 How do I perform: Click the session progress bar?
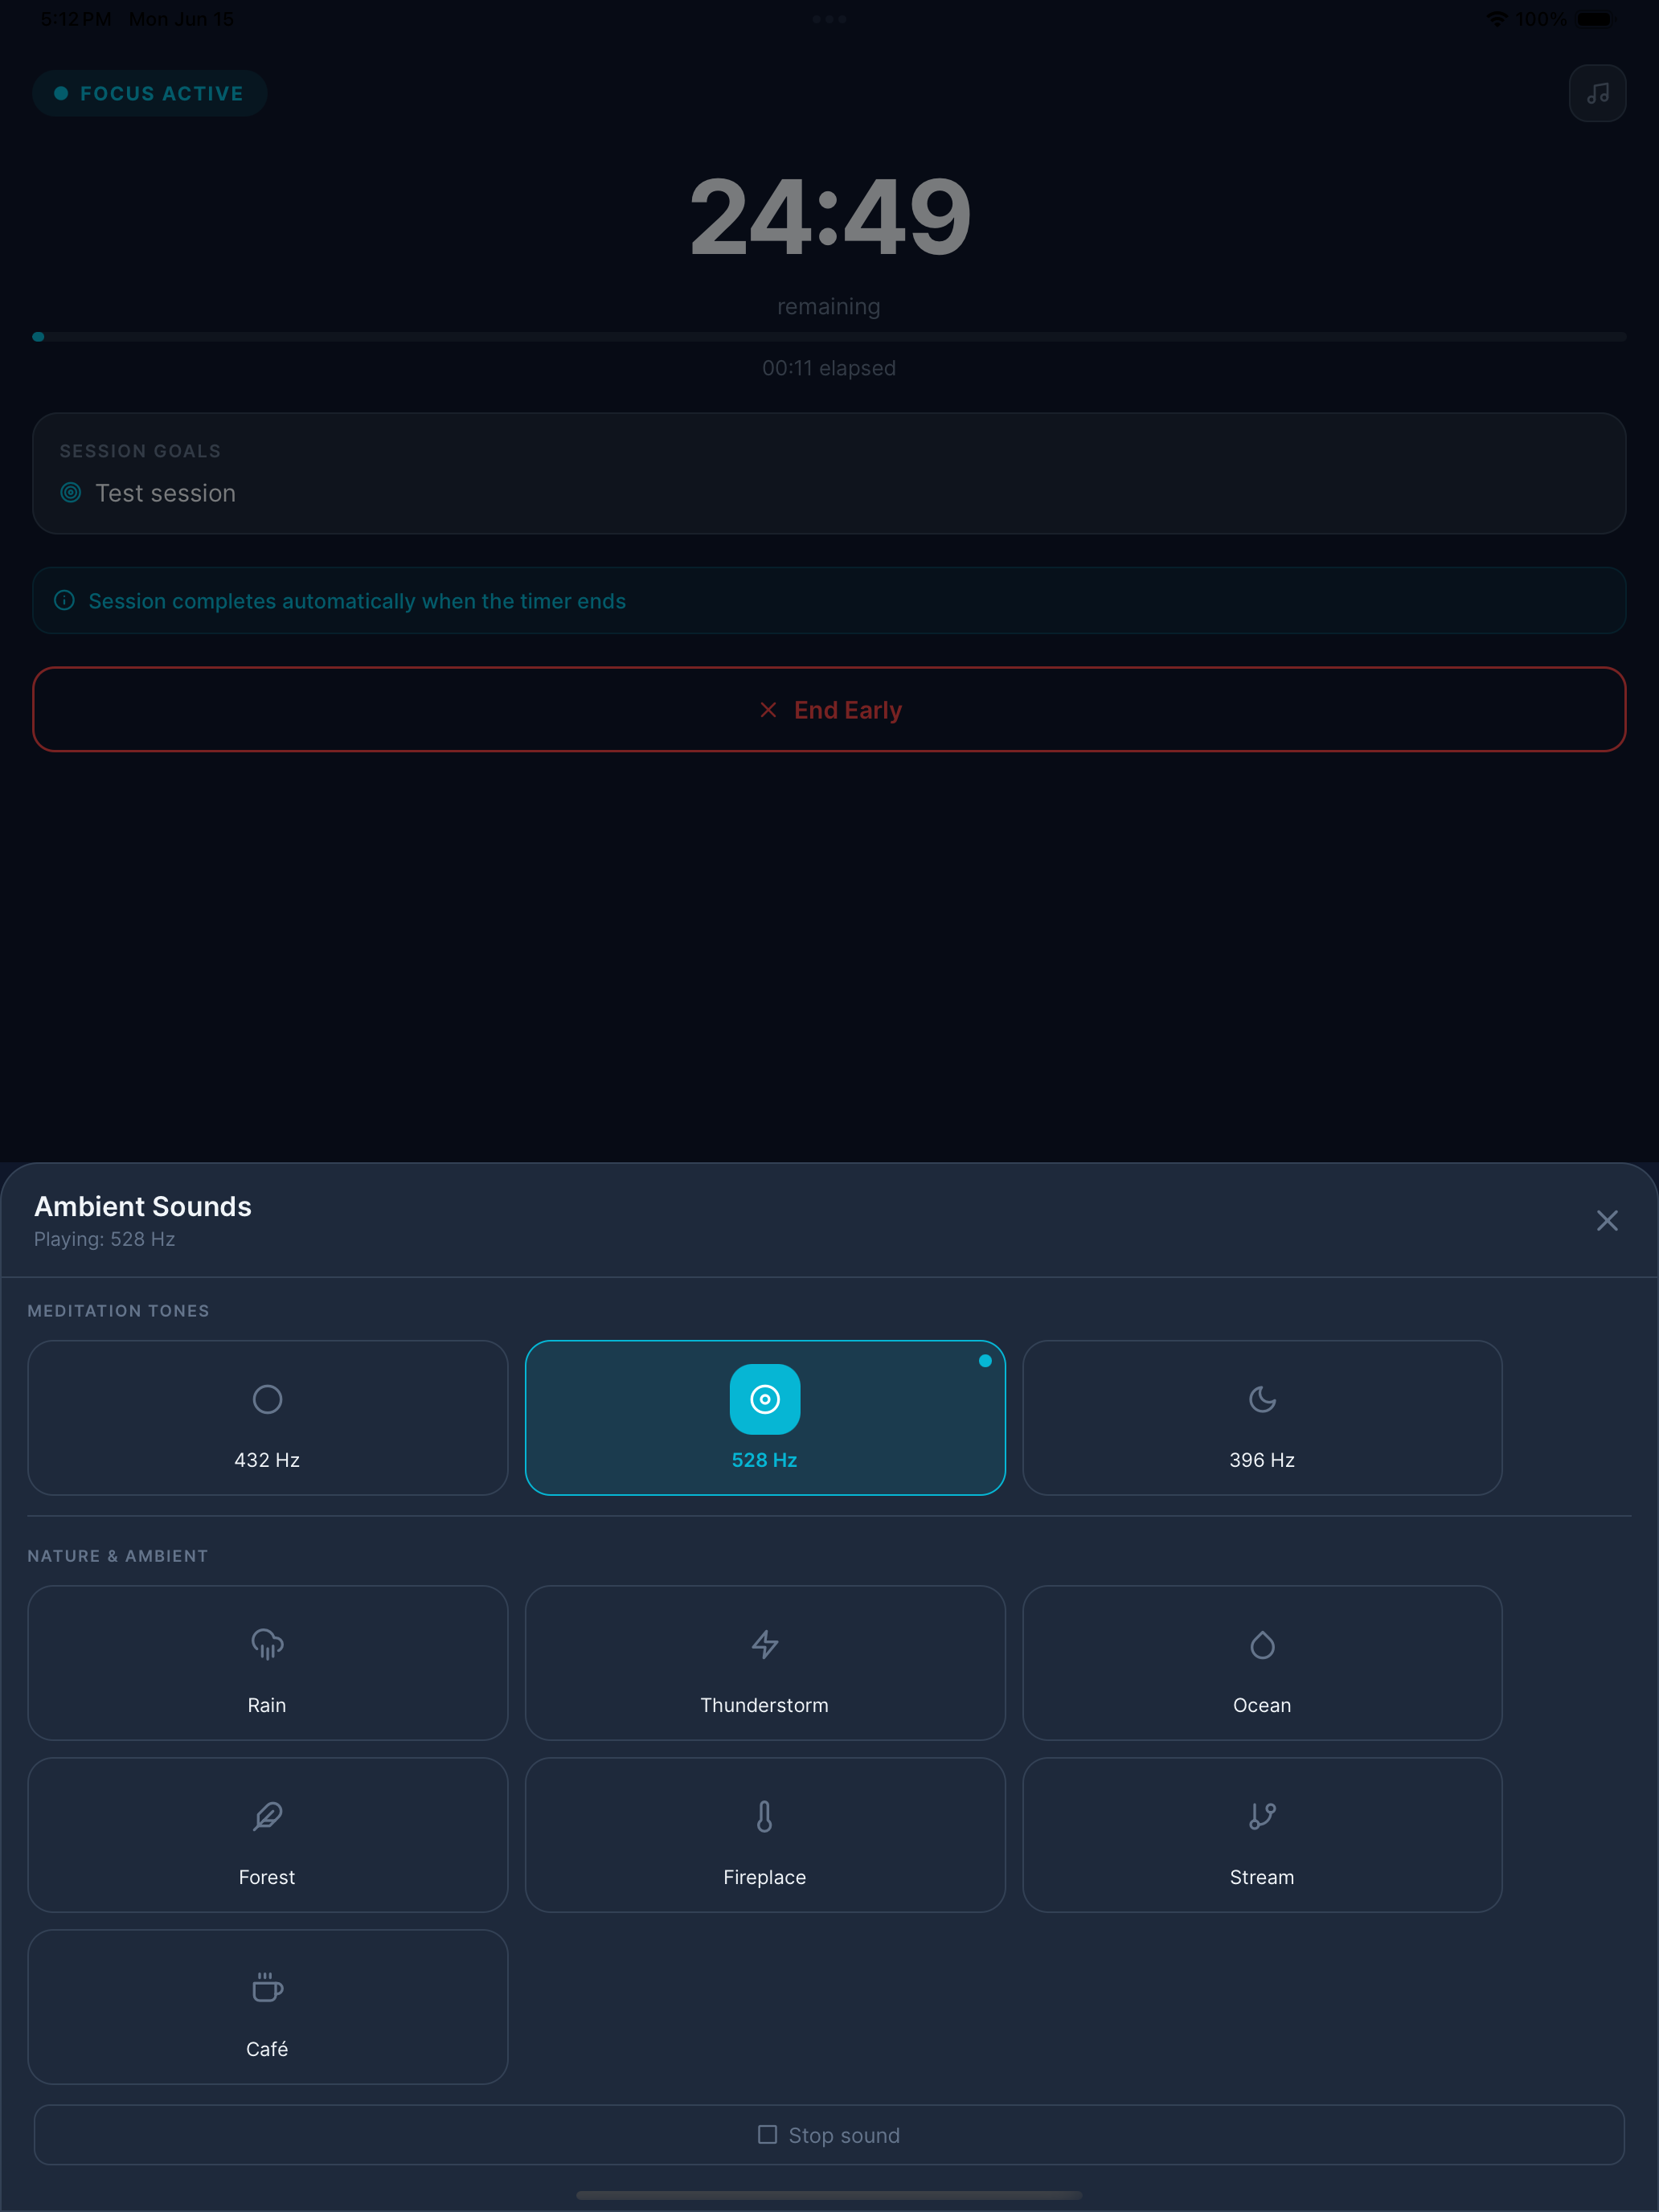829,337
